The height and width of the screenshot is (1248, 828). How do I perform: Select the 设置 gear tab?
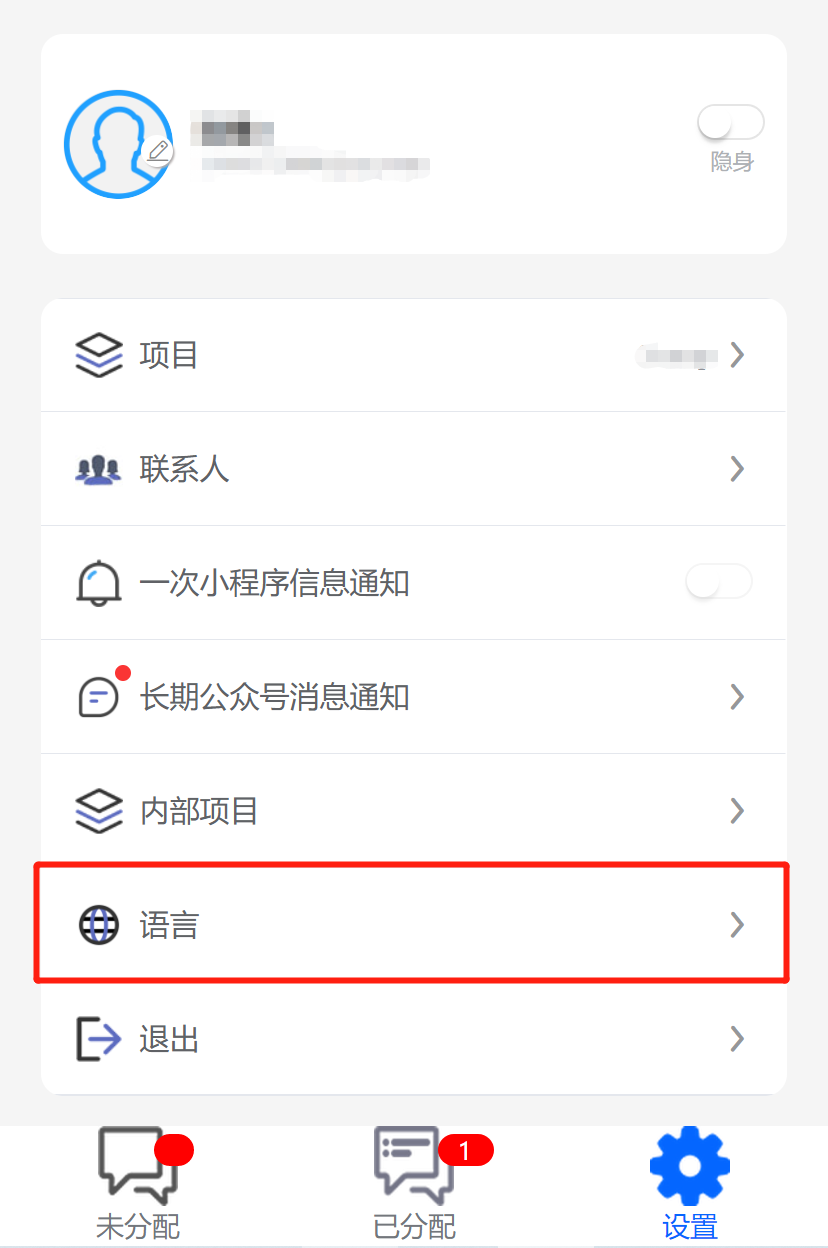pos(690,1184)
